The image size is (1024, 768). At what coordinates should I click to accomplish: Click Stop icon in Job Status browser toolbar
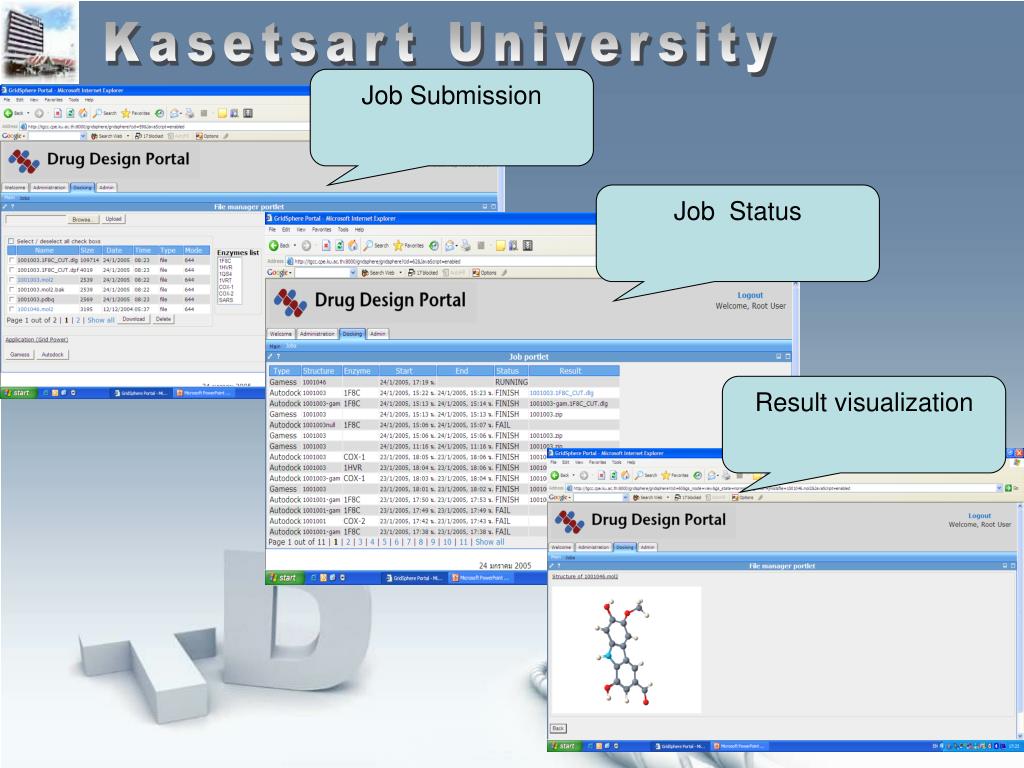(326, 246)
